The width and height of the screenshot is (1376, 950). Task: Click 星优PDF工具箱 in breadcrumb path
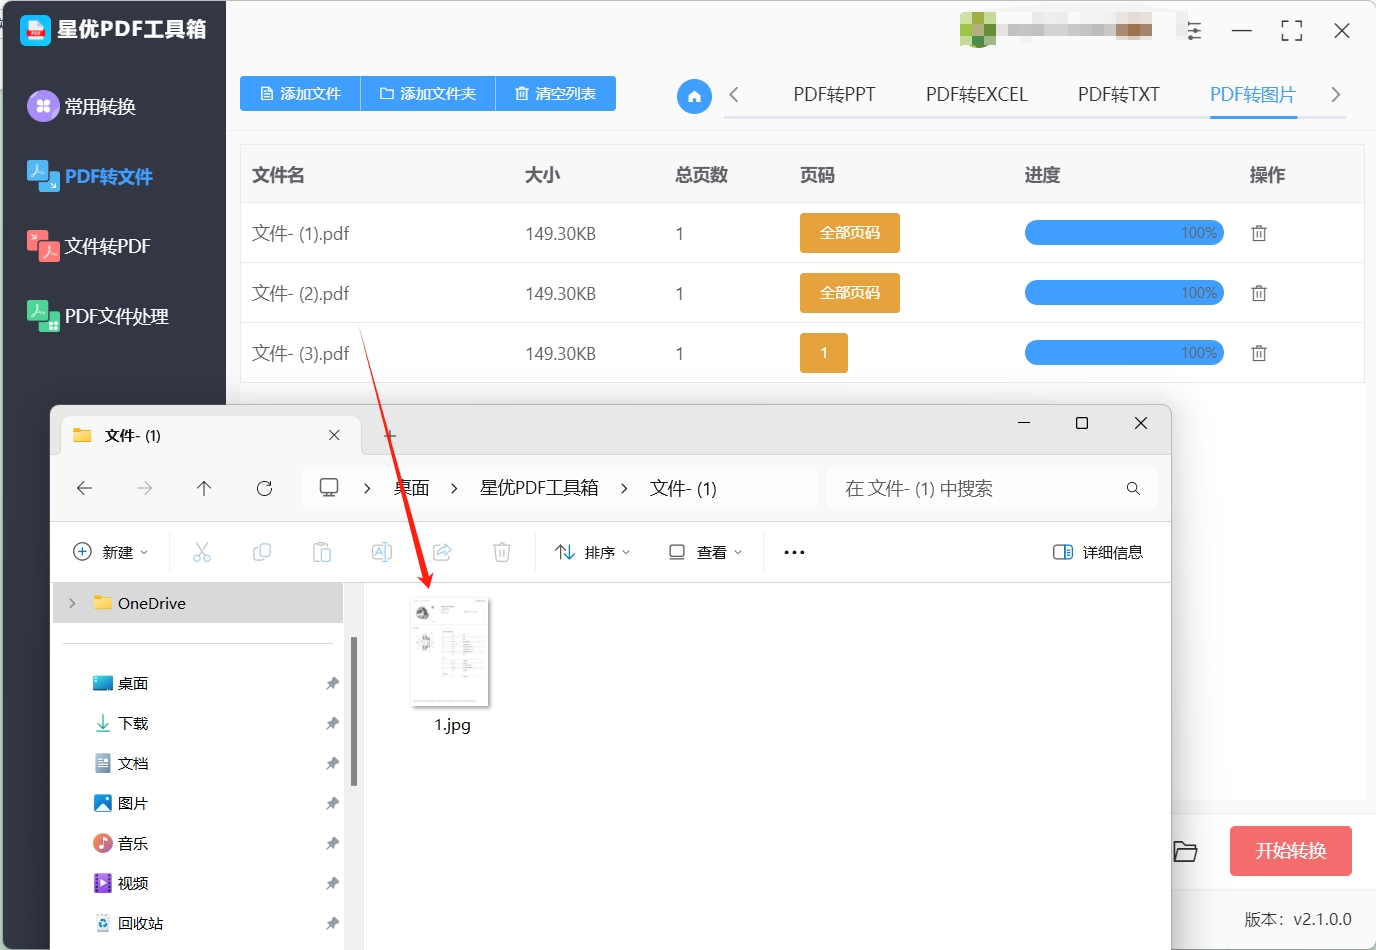[539, 488]
